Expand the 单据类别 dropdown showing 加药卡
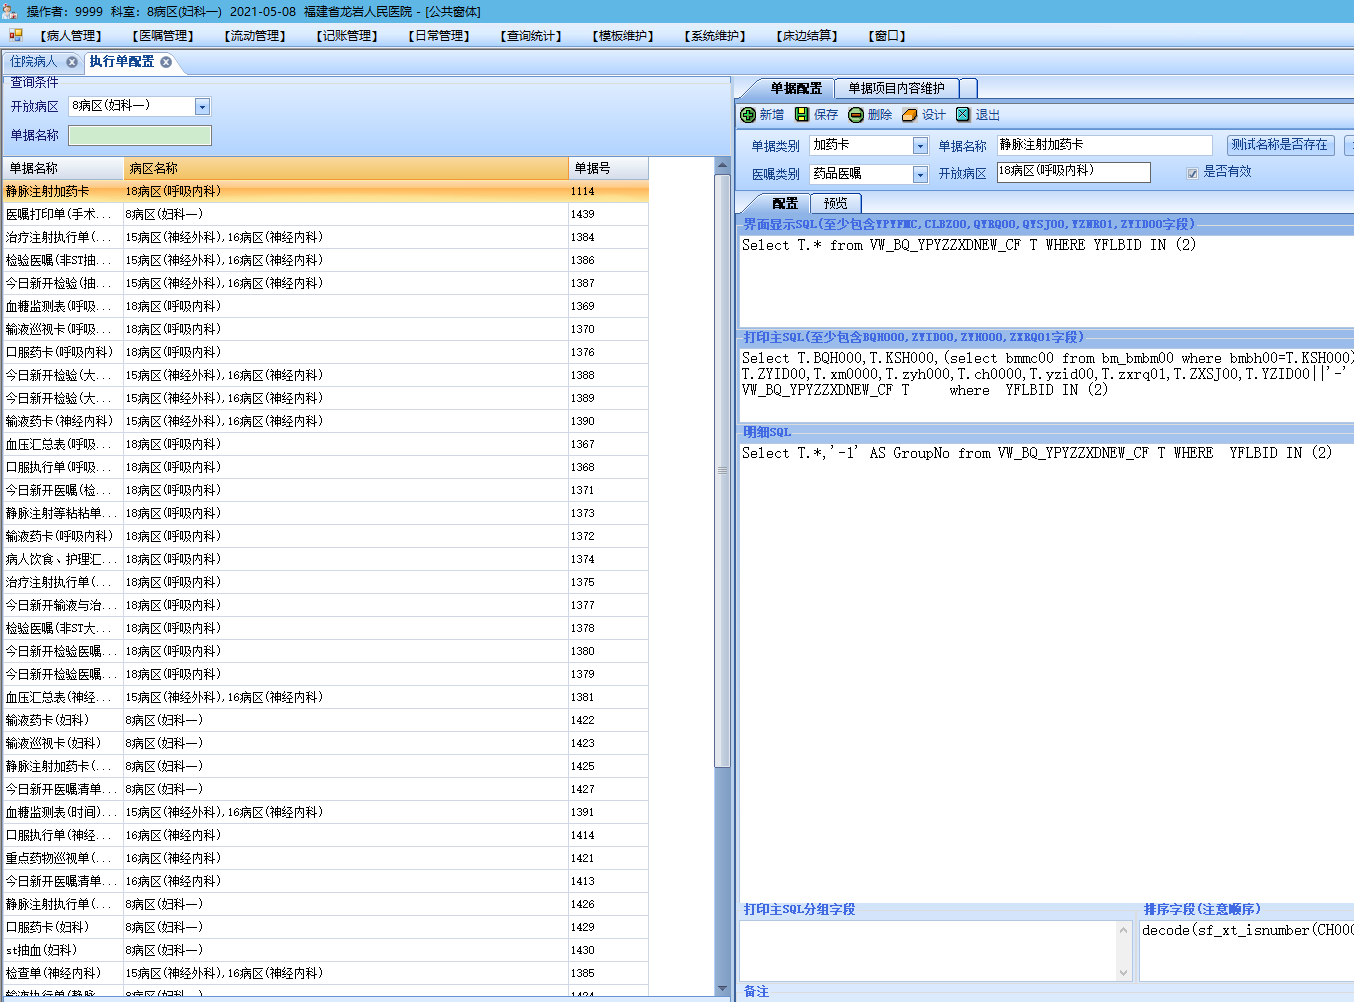1354x1002 pixels. pos(920,146)
